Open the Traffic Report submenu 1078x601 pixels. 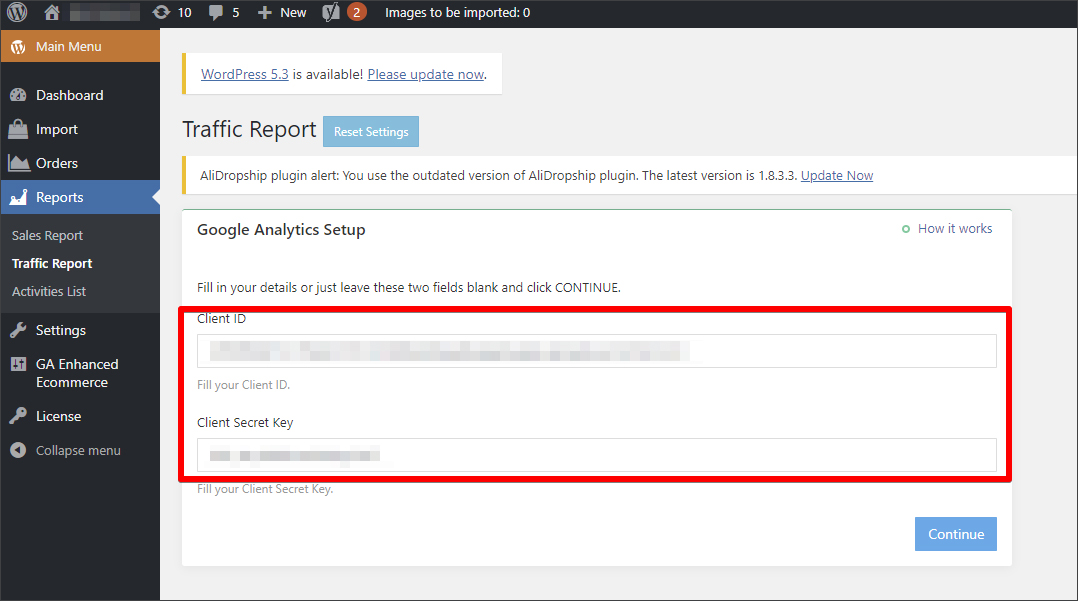click(x=52, y=263)
